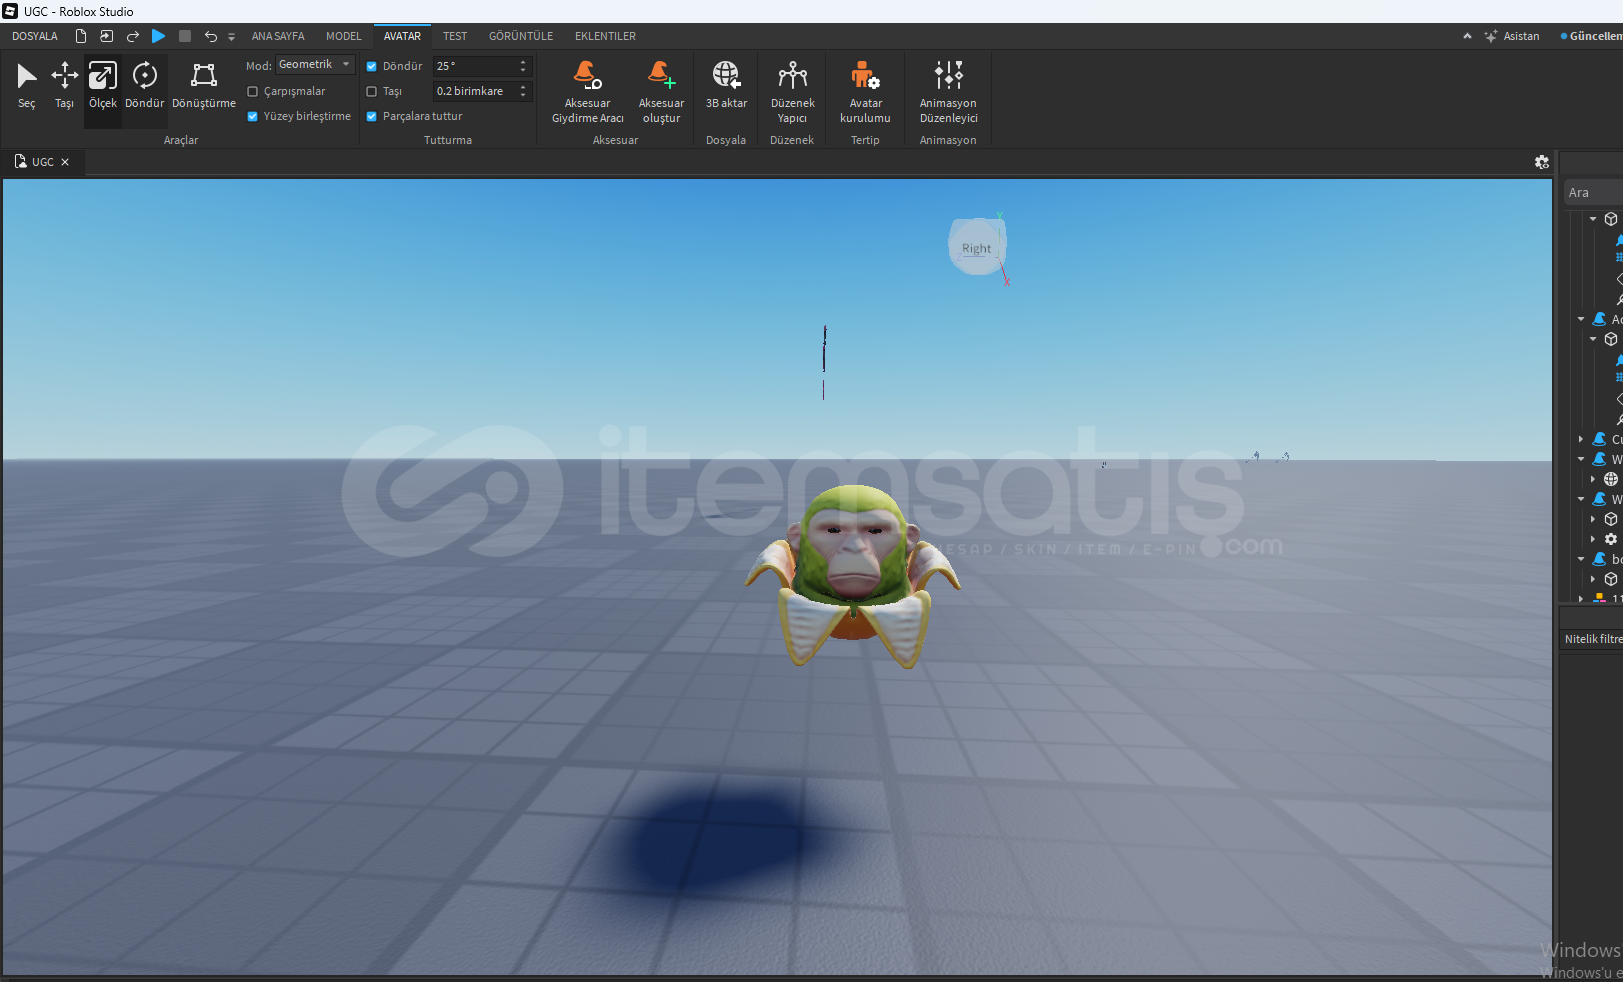1623x982 pixels.
Task: Click the Asistan button
Action: [1512, 36]
